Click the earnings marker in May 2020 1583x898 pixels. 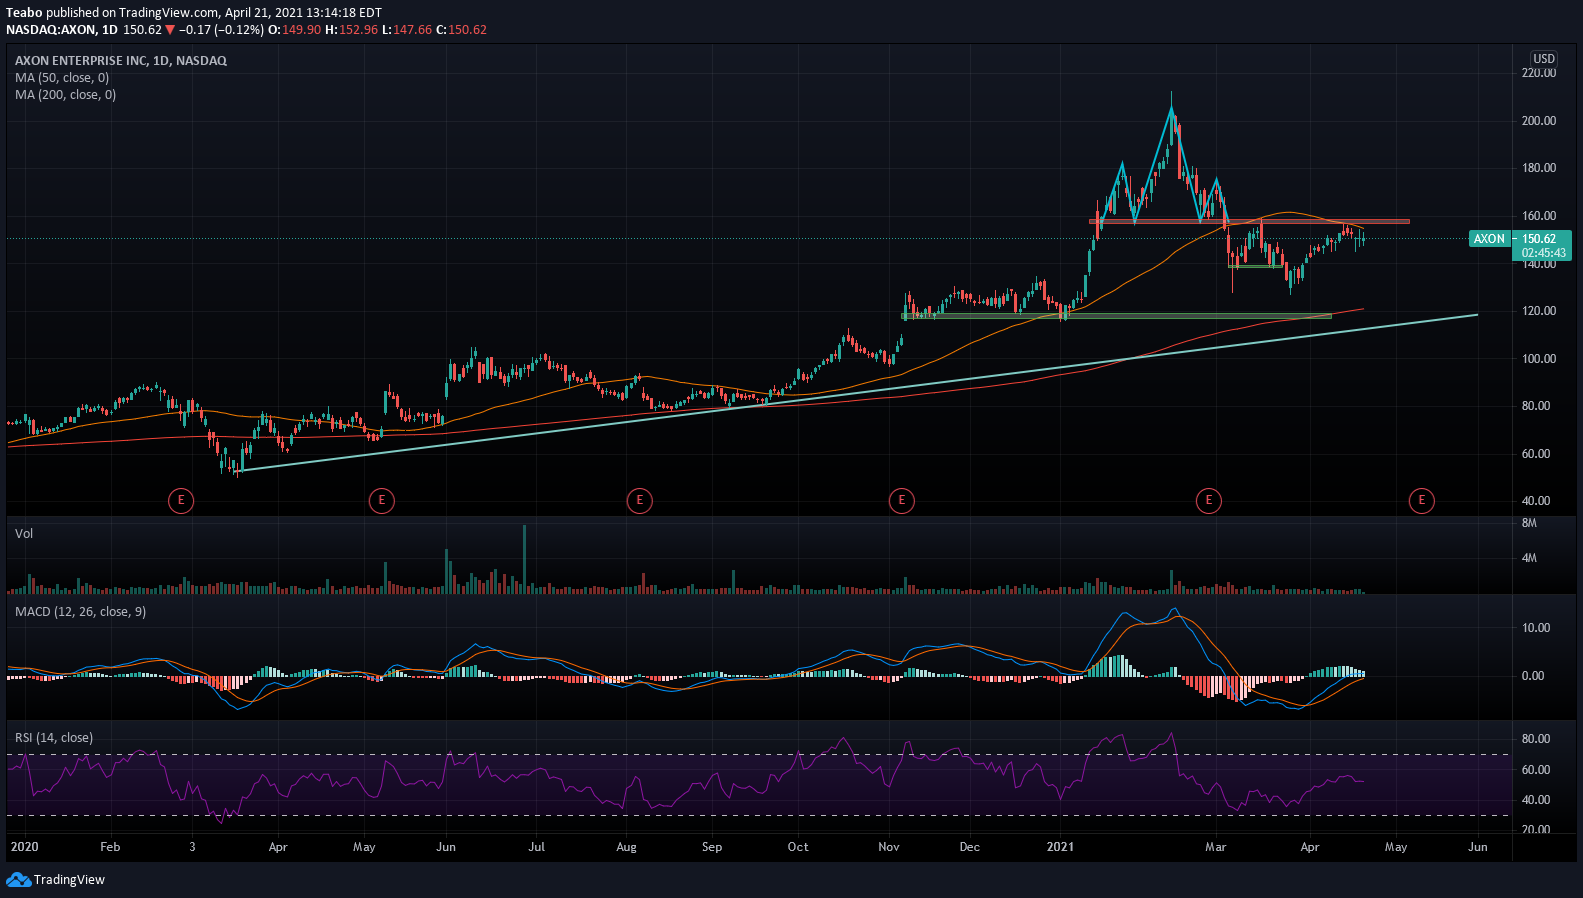(x=381, y=500)
